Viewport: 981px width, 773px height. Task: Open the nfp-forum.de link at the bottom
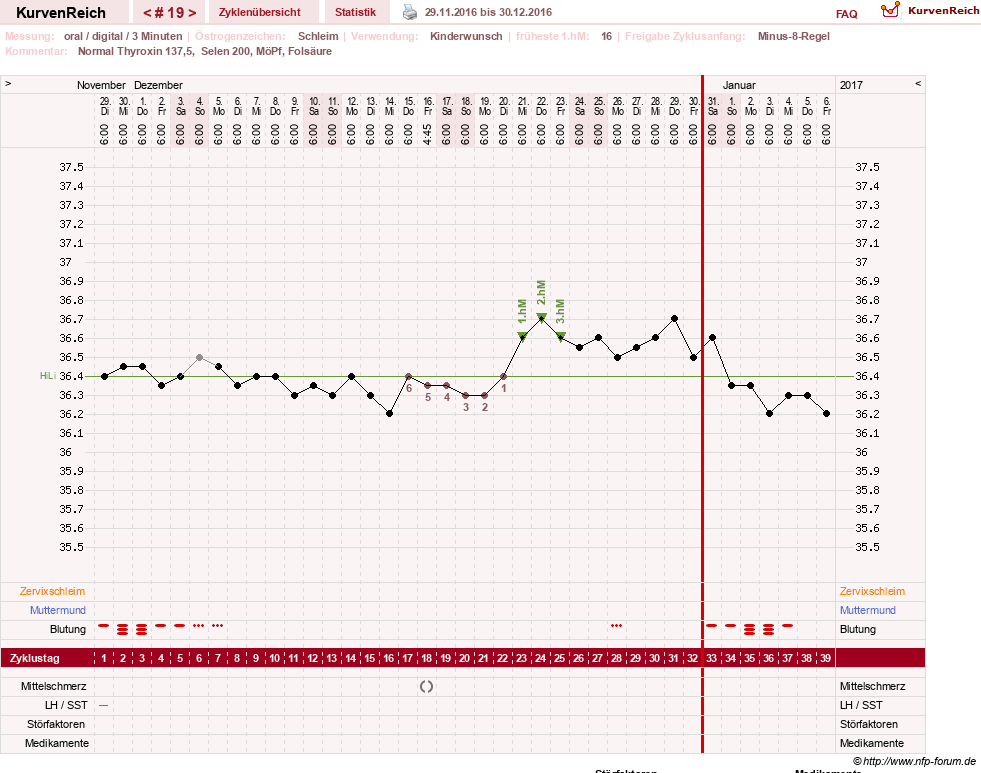point(919,761)
